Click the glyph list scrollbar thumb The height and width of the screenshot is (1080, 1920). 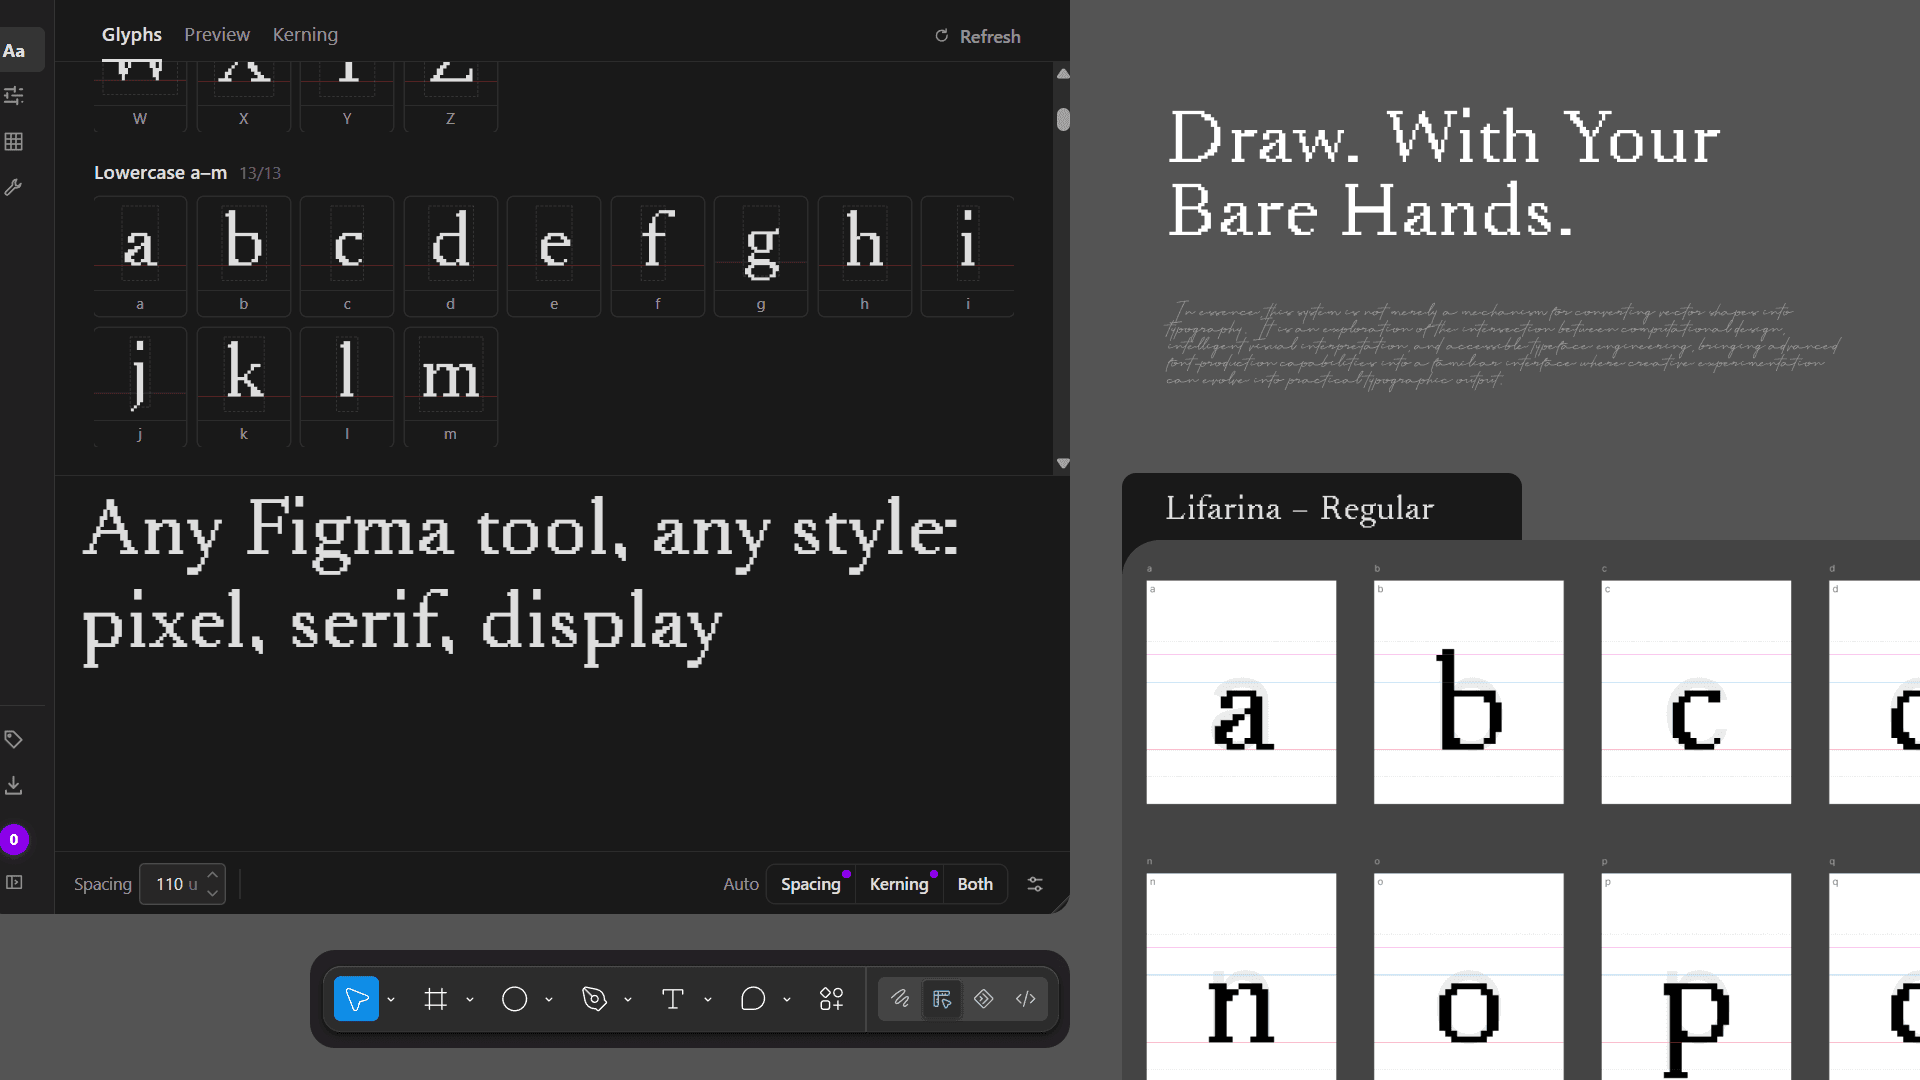tap(1063, 119)
